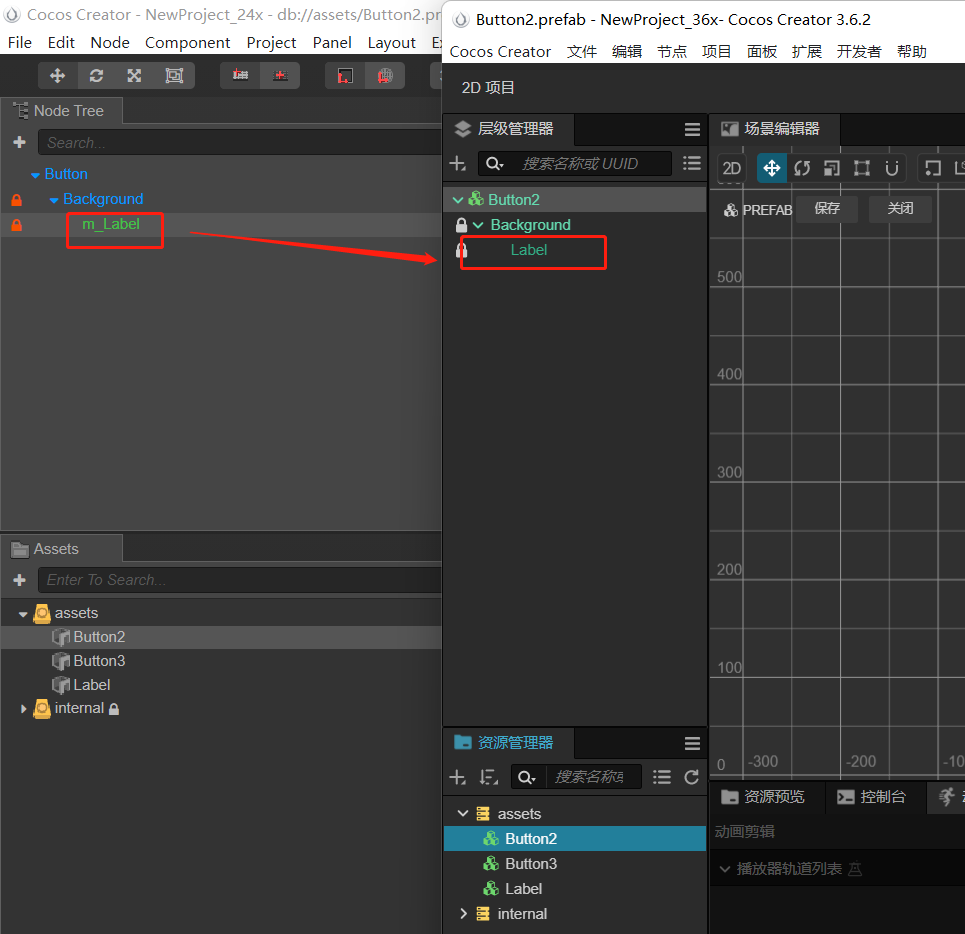Collapse the Button2 node in 层级管理器
The width and height of the screenshot is (965, 934).
point(457,199)
